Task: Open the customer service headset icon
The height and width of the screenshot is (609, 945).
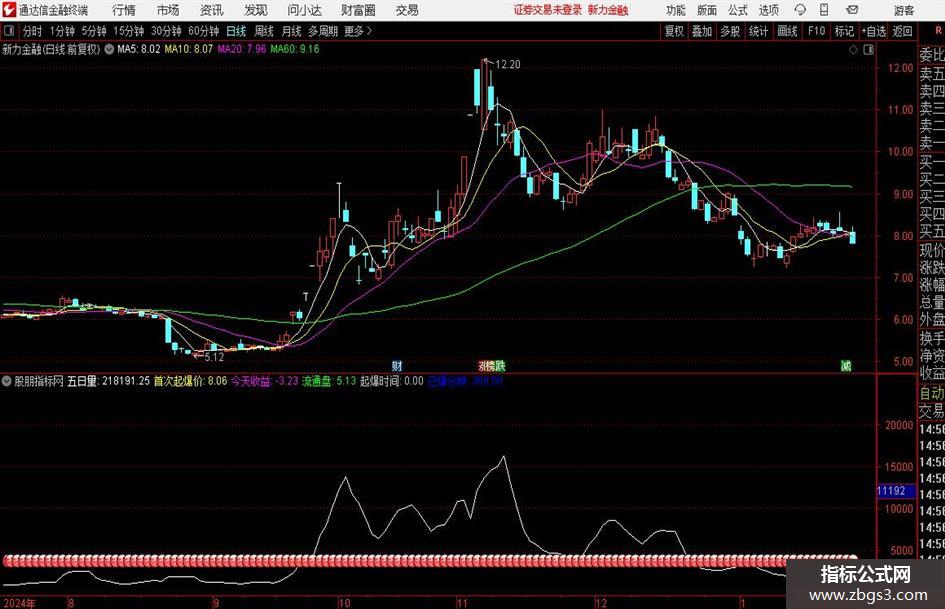Action: pos(800,10)
